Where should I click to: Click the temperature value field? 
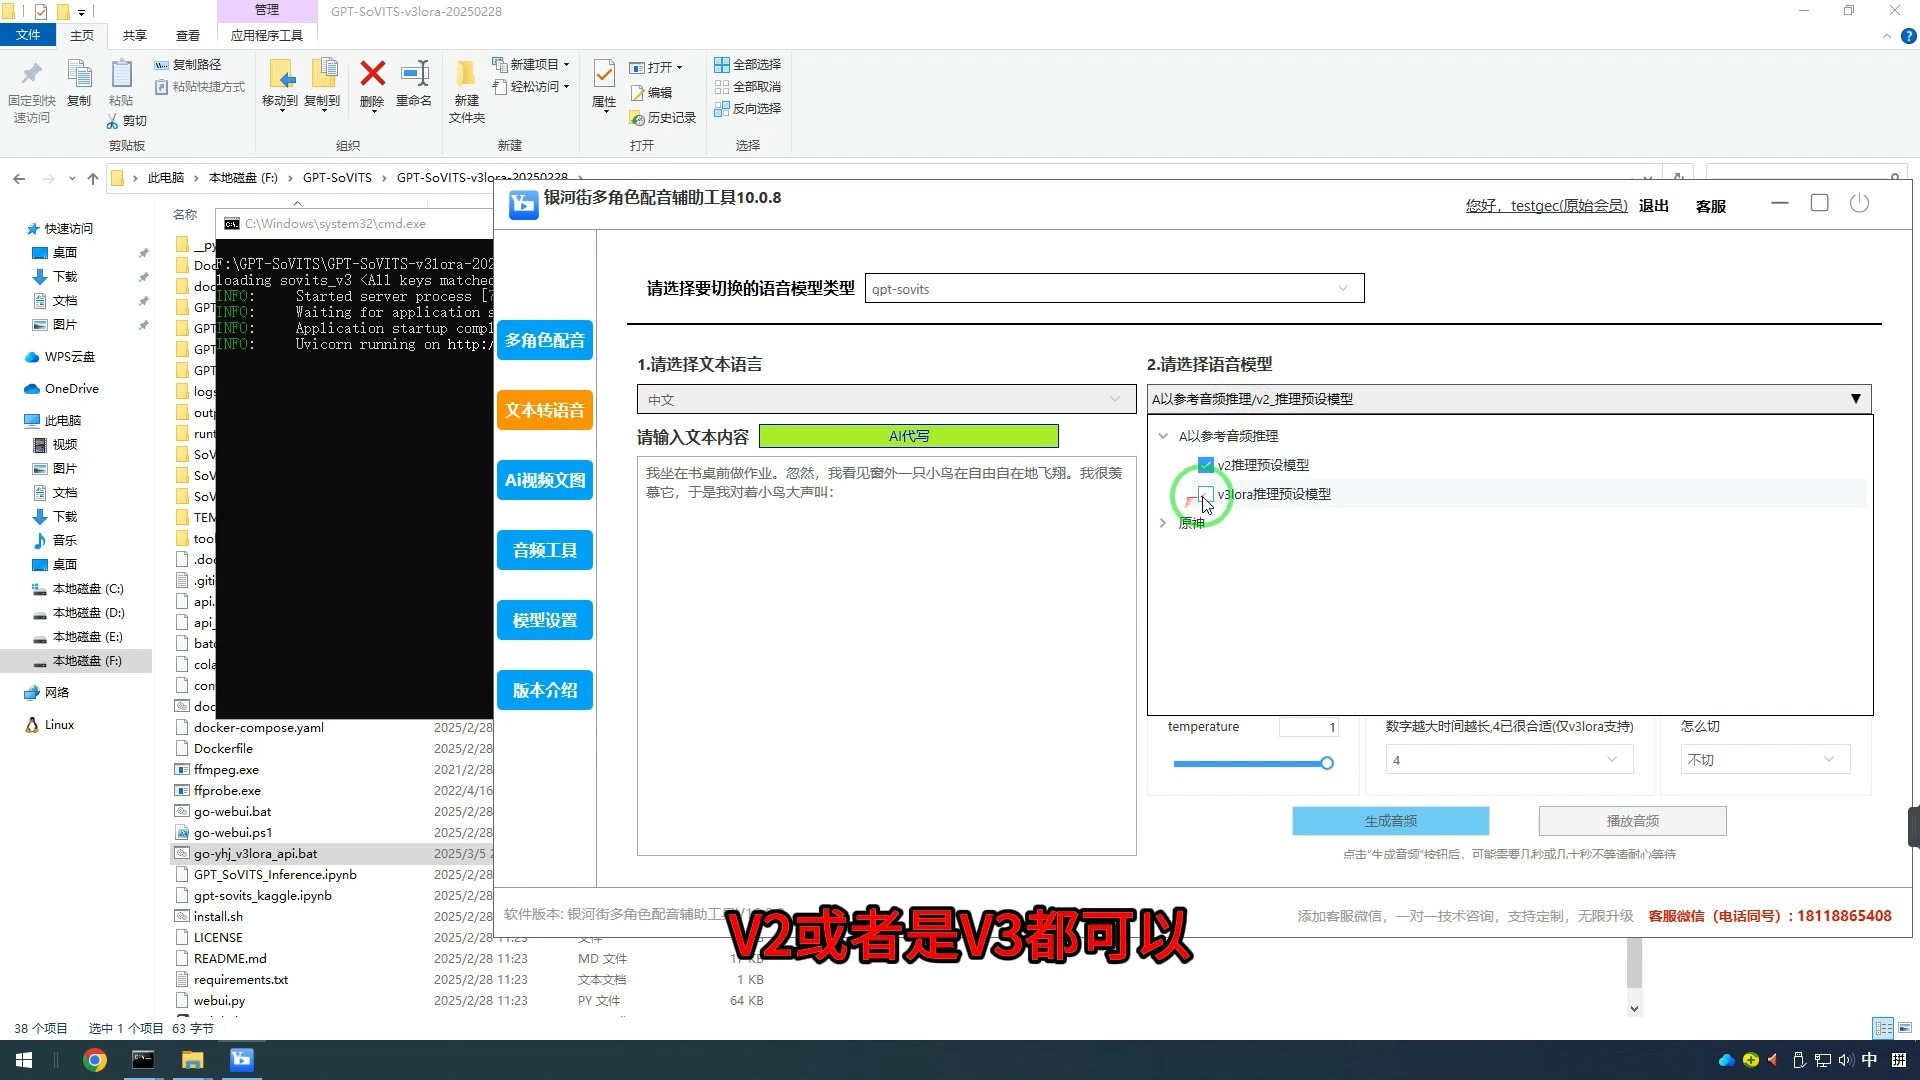pos(1308,727)
